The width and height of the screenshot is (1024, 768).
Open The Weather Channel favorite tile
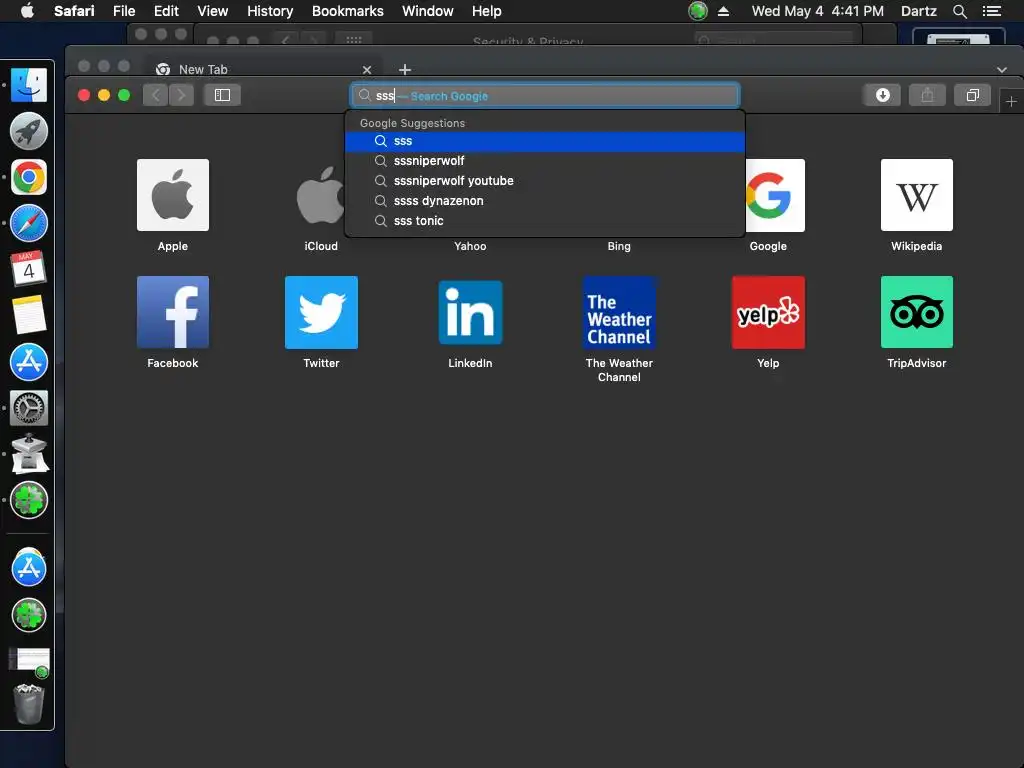tap(619, 312)
